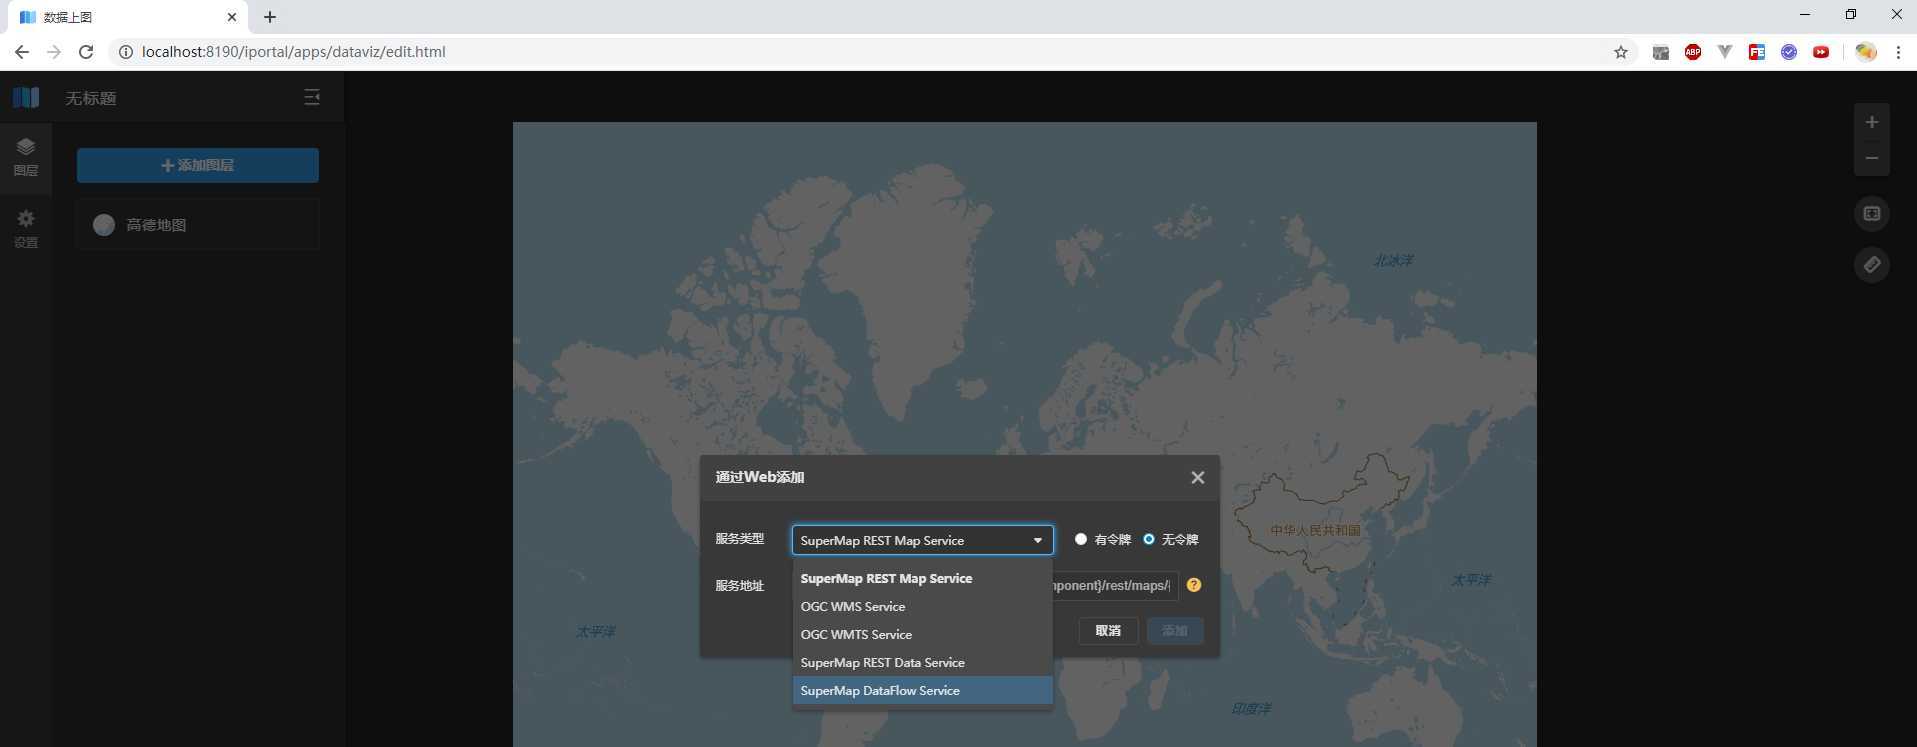Choose OGC WMTS Service option
This screenshot has height=747, width=1917.
922,634
